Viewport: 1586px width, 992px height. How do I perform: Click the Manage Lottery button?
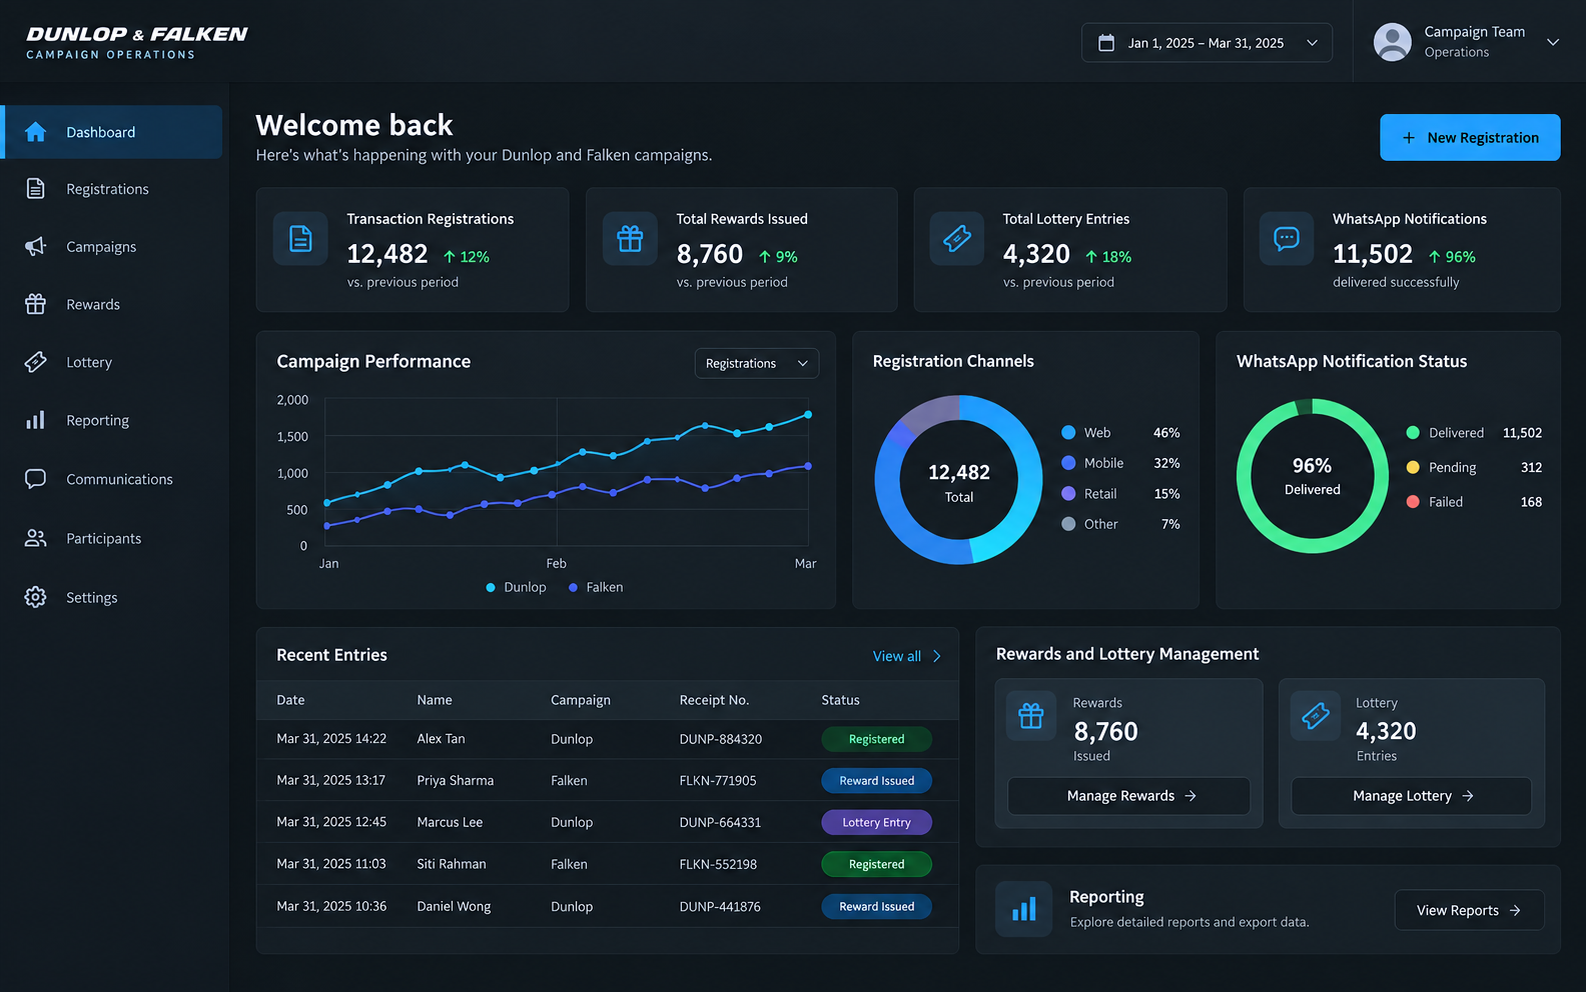[x=1412, y=796]
